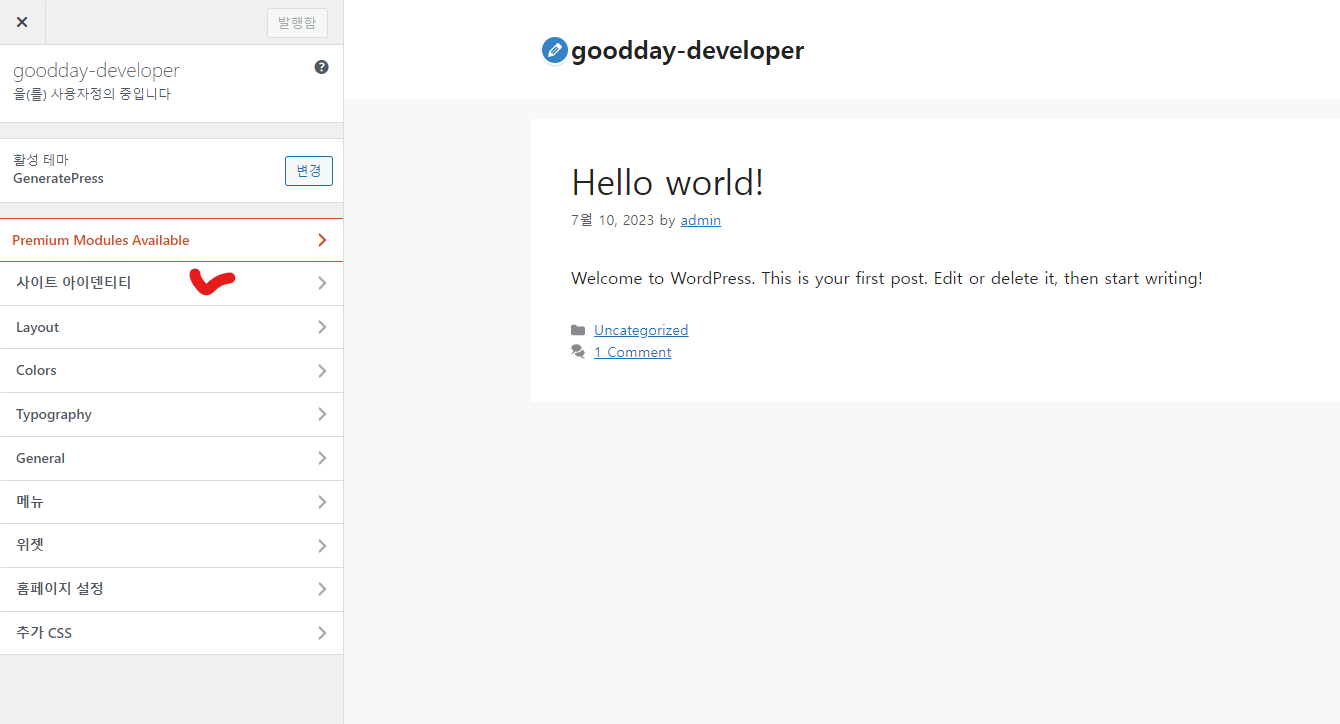Click the 발행함 publish button

(297, 22)
